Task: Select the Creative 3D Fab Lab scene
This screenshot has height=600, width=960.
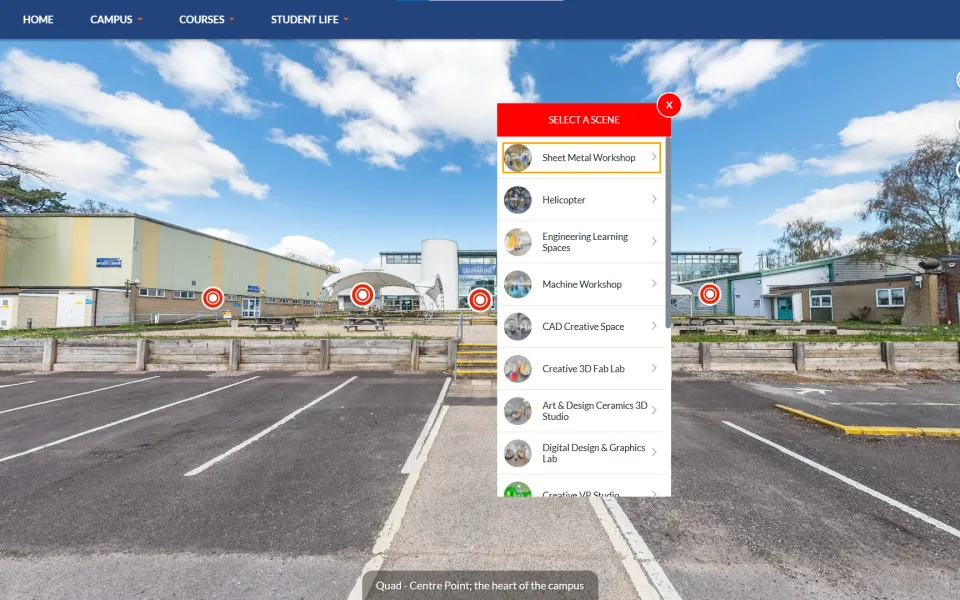Action: click(x=581, y=369)
